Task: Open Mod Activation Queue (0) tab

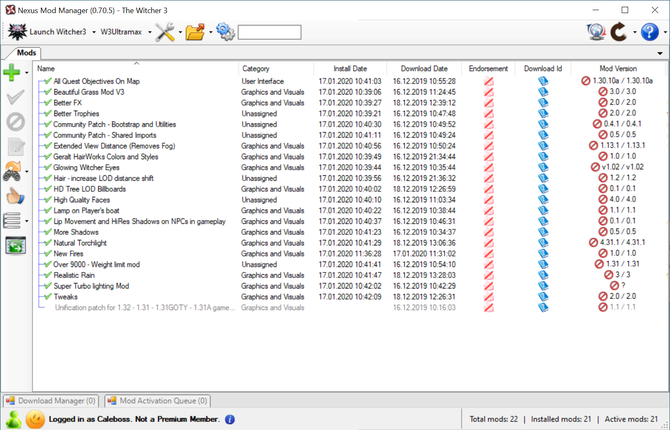Action: [157, 401]
